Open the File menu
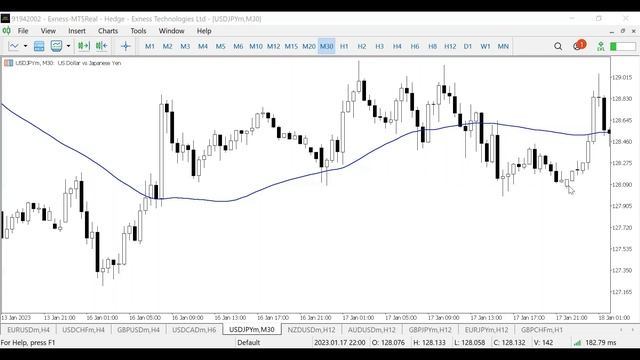Image resolution: width=640 pixels, height=360 pixels. 23,31
